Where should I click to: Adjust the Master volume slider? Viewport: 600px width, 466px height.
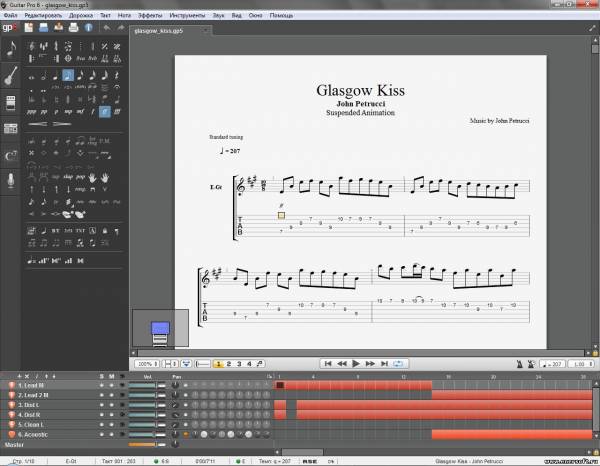[x=147, y=445]
